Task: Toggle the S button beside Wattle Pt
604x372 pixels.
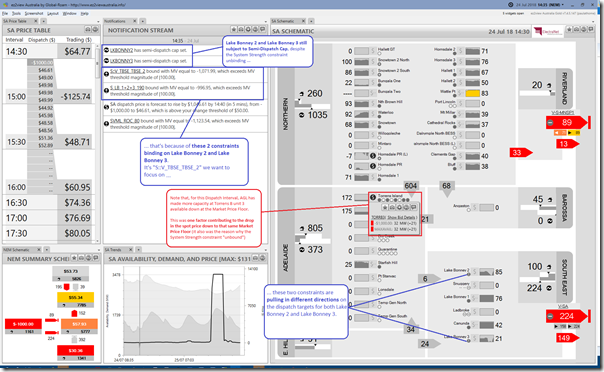Action: click(460, 93)
